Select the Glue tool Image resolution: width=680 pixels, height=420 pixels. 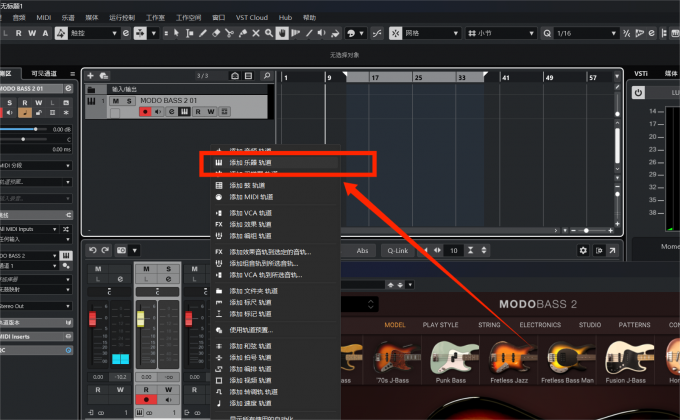click(x=243, y=33)
